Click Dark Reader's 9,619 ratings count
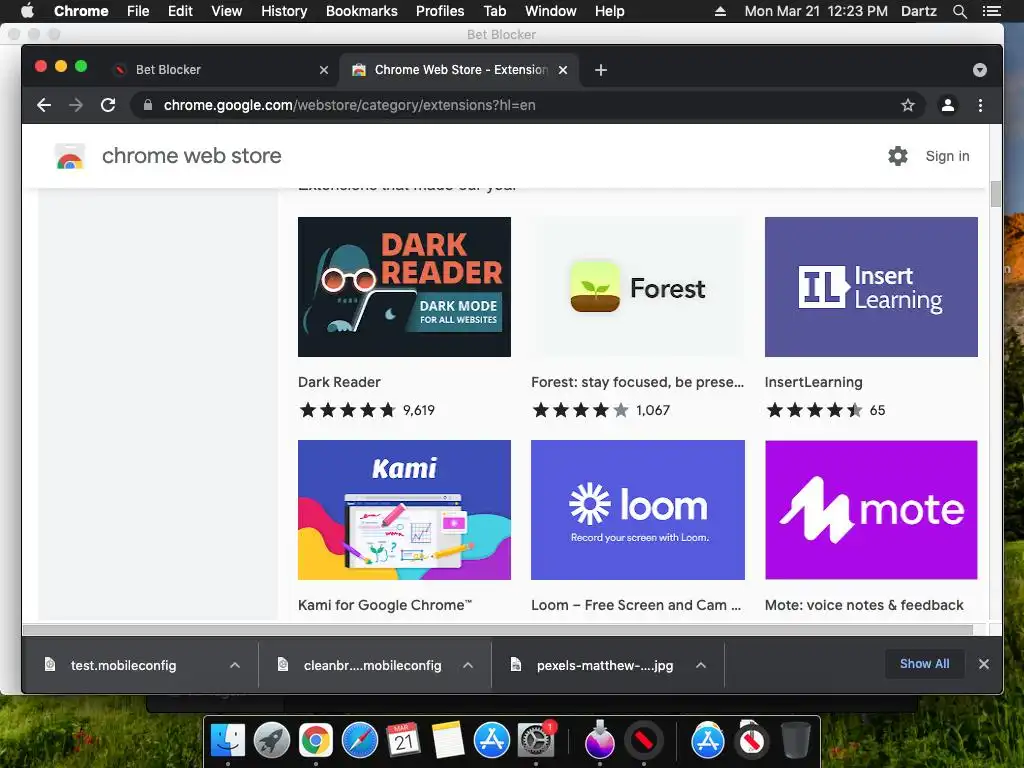 point(419,410)
